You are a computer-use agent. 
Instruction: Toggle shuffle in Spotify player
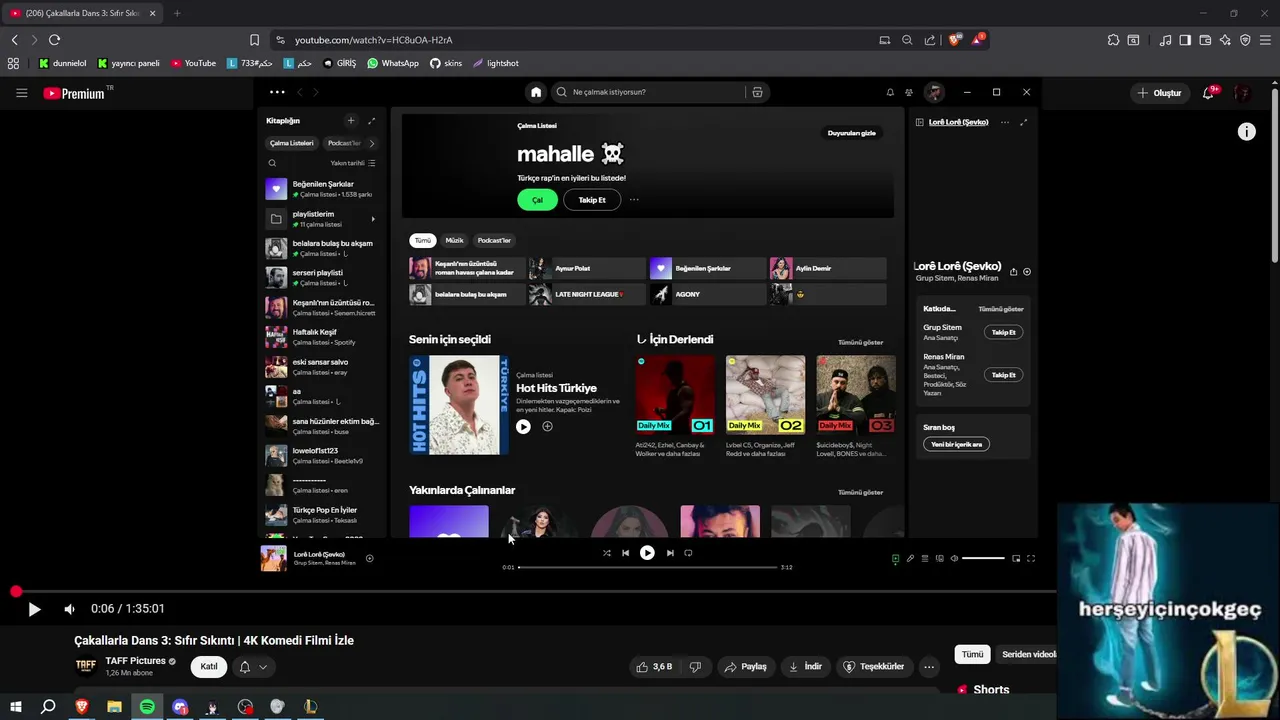click(x=606, y=553)
